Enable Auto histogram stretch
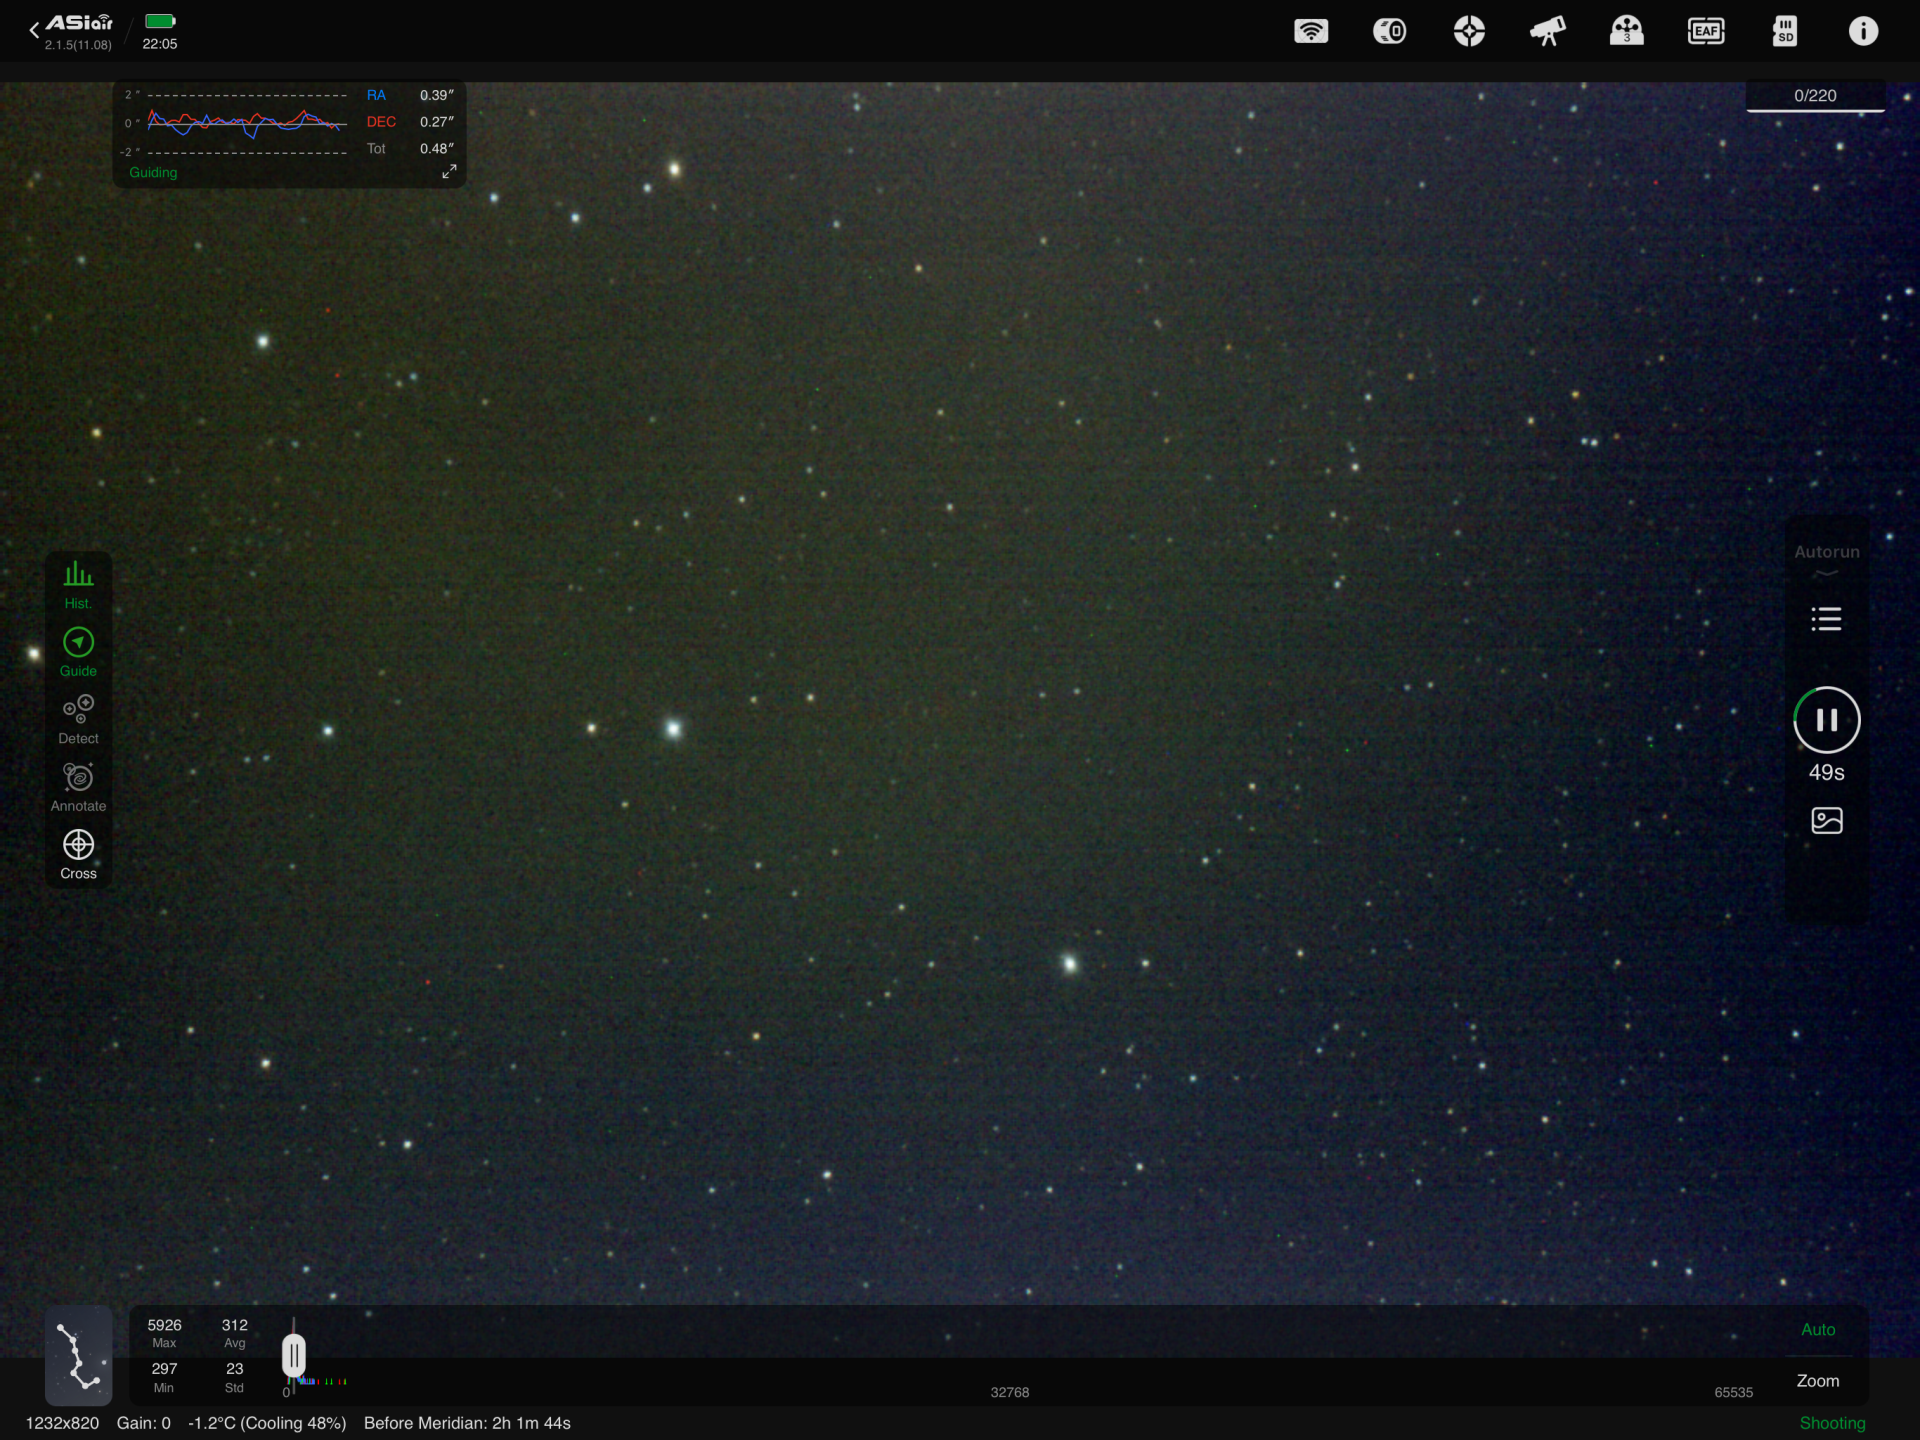Viewport: 1920px width, 1440px height. [1818, 1330]
